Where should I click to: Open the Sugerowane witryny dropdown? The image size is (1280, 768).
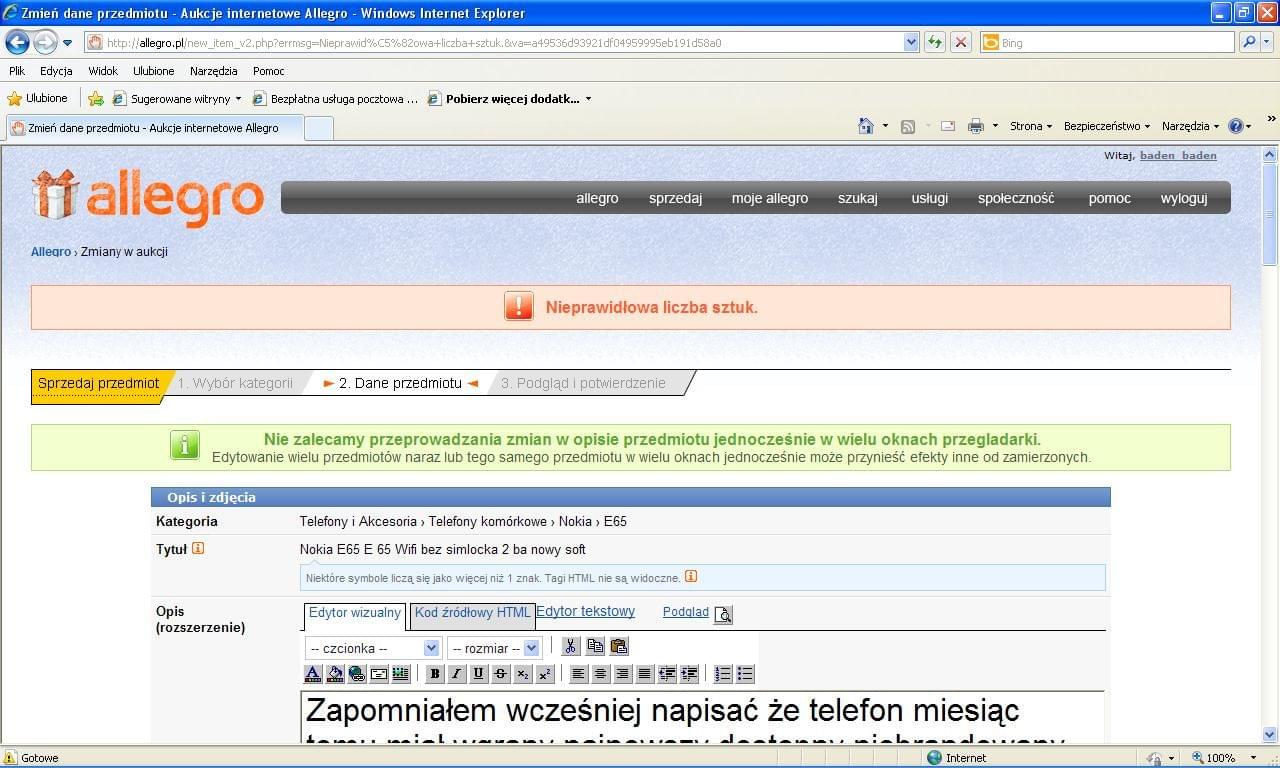coord(238,99)
